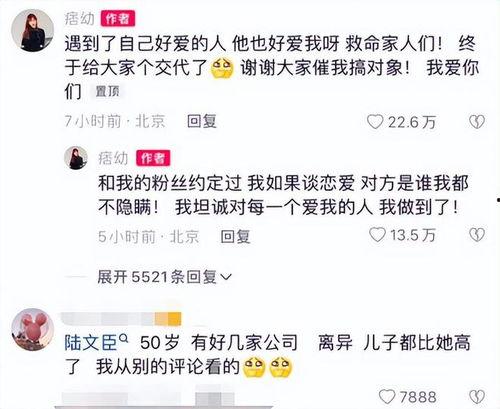Reply to the comment posted 7小时前
Image resolution: width=500 pixels, height=409 pixels.
202,121
